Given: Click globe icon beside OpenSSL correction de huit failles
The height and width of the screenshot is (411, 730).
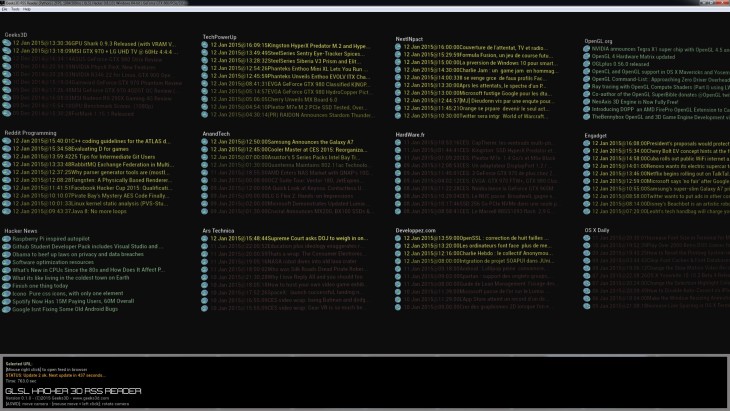Looking at the screenshot, I should (398, 238).
